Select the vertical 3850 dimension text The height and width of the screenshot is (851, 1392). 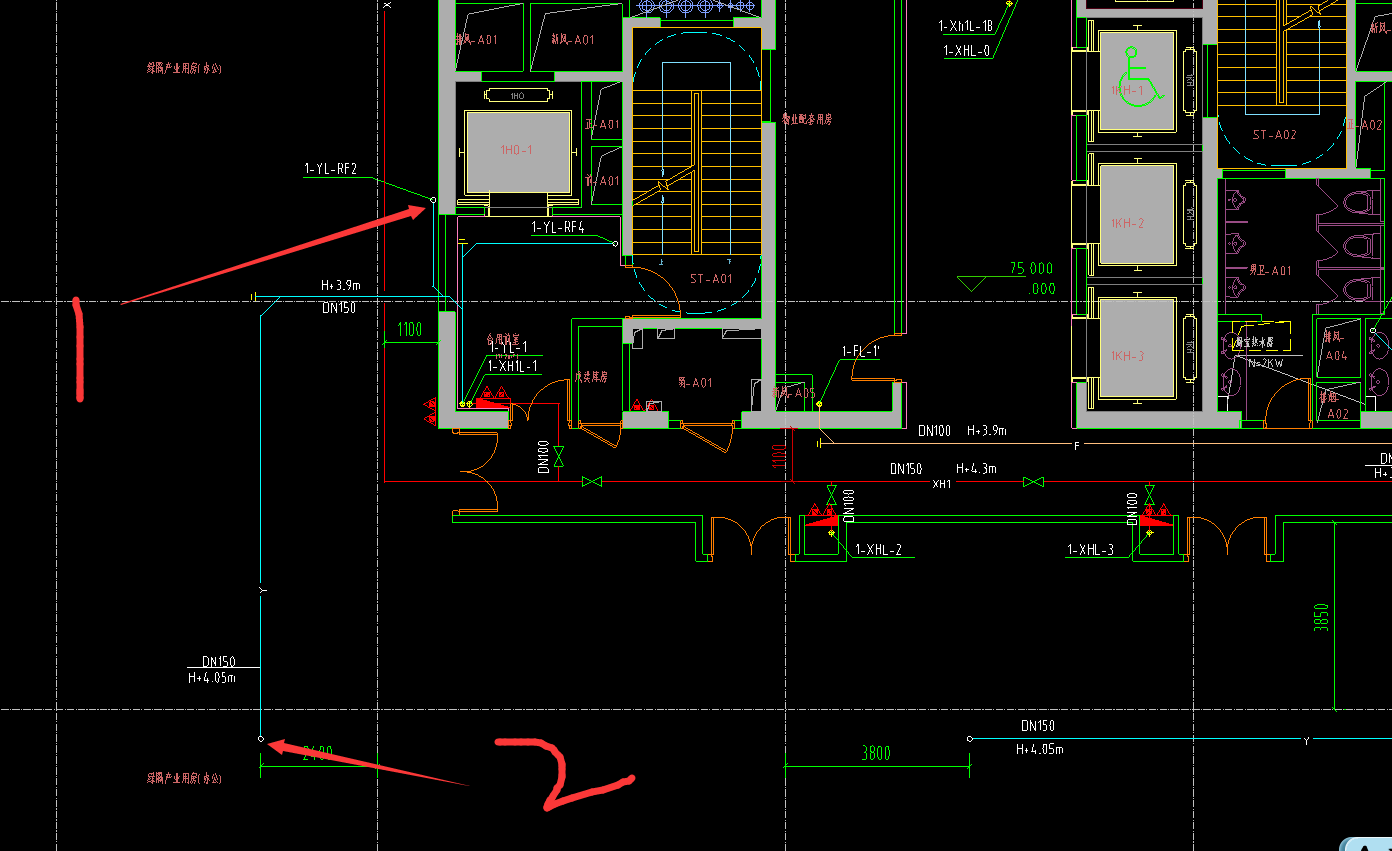(x=1321, y=620)
